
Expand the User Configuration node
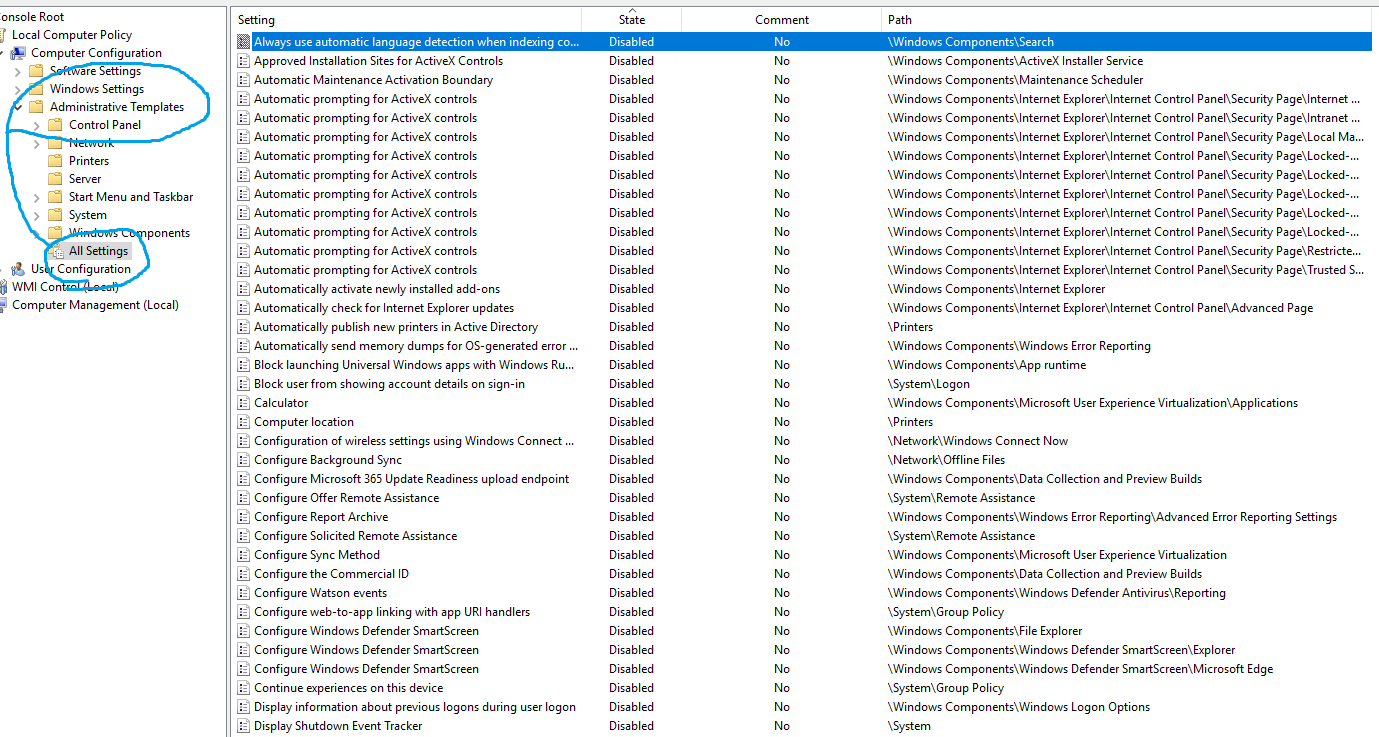coord(3,269)
